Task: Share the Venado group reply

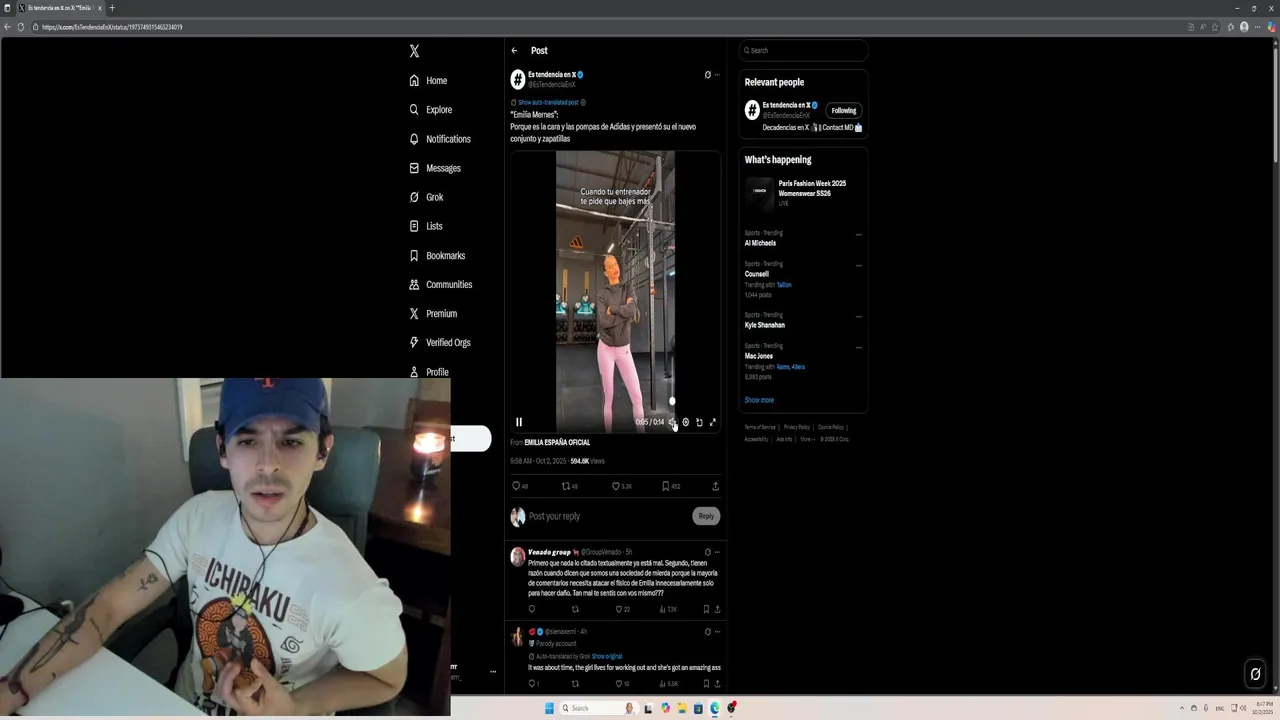Action: click(x=717, y=609)
